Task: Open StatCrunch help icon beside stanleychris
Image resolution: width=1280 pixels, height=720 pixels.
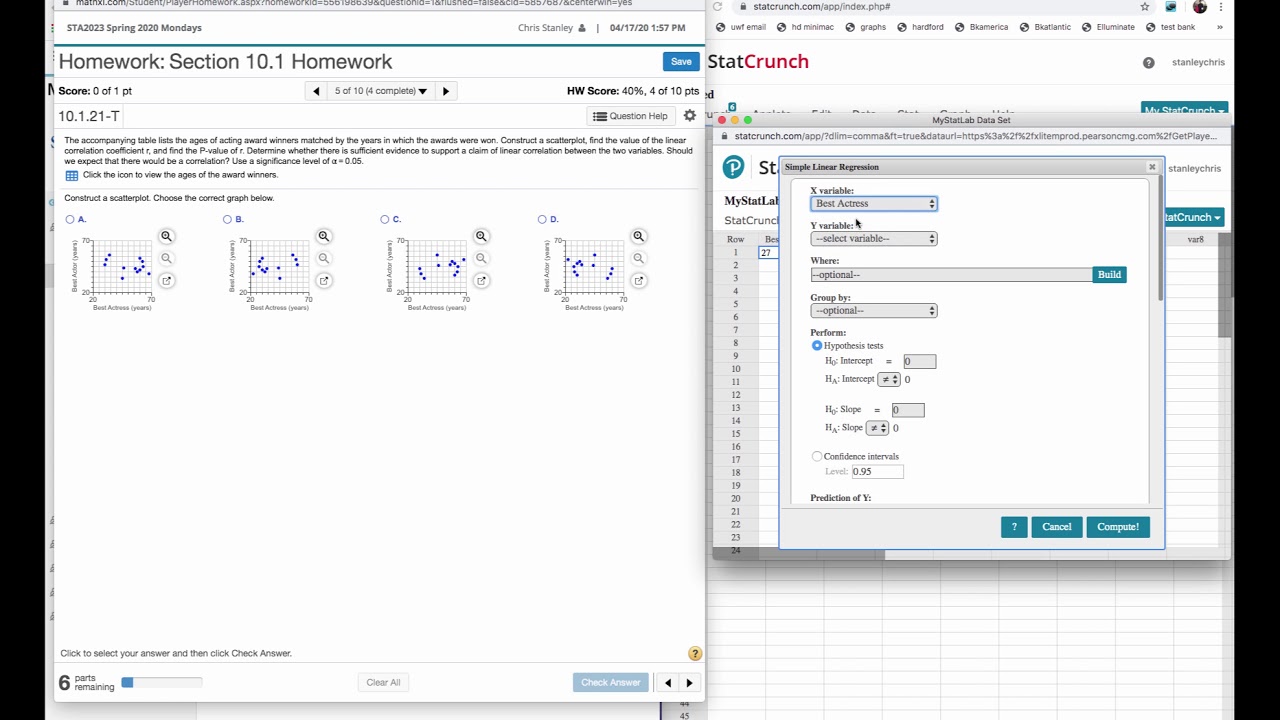Action: point(1148,63)
